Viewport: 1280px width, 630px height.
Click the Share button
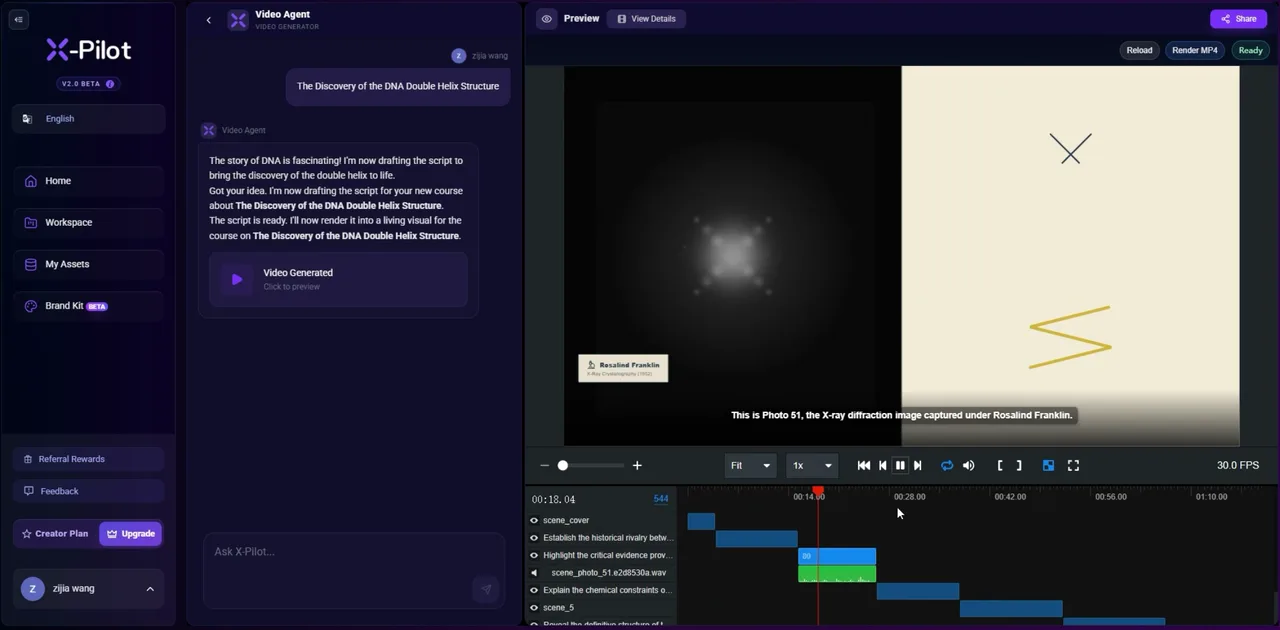pyautogui.click(x=1238, y=19)
